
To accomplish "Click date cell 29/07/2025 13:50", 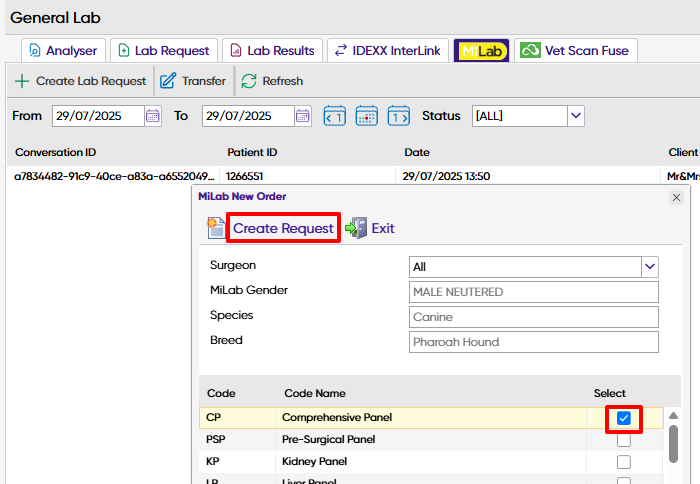I will 446,176.
